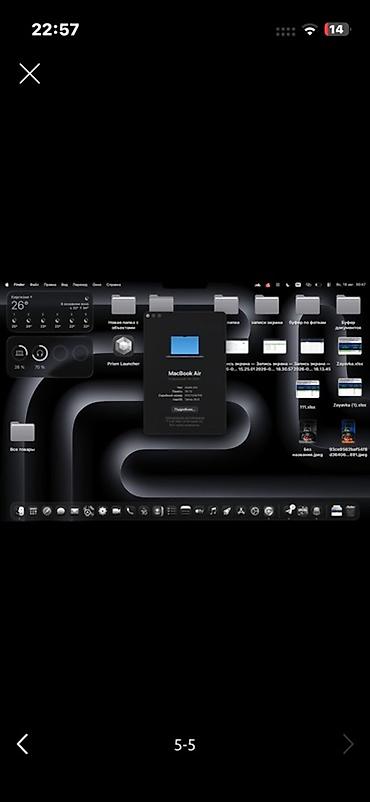Image resolution: width=370 pixels, height=802 pixels.
Task: Open the Справка menu
Action: [x=114, y=284]
